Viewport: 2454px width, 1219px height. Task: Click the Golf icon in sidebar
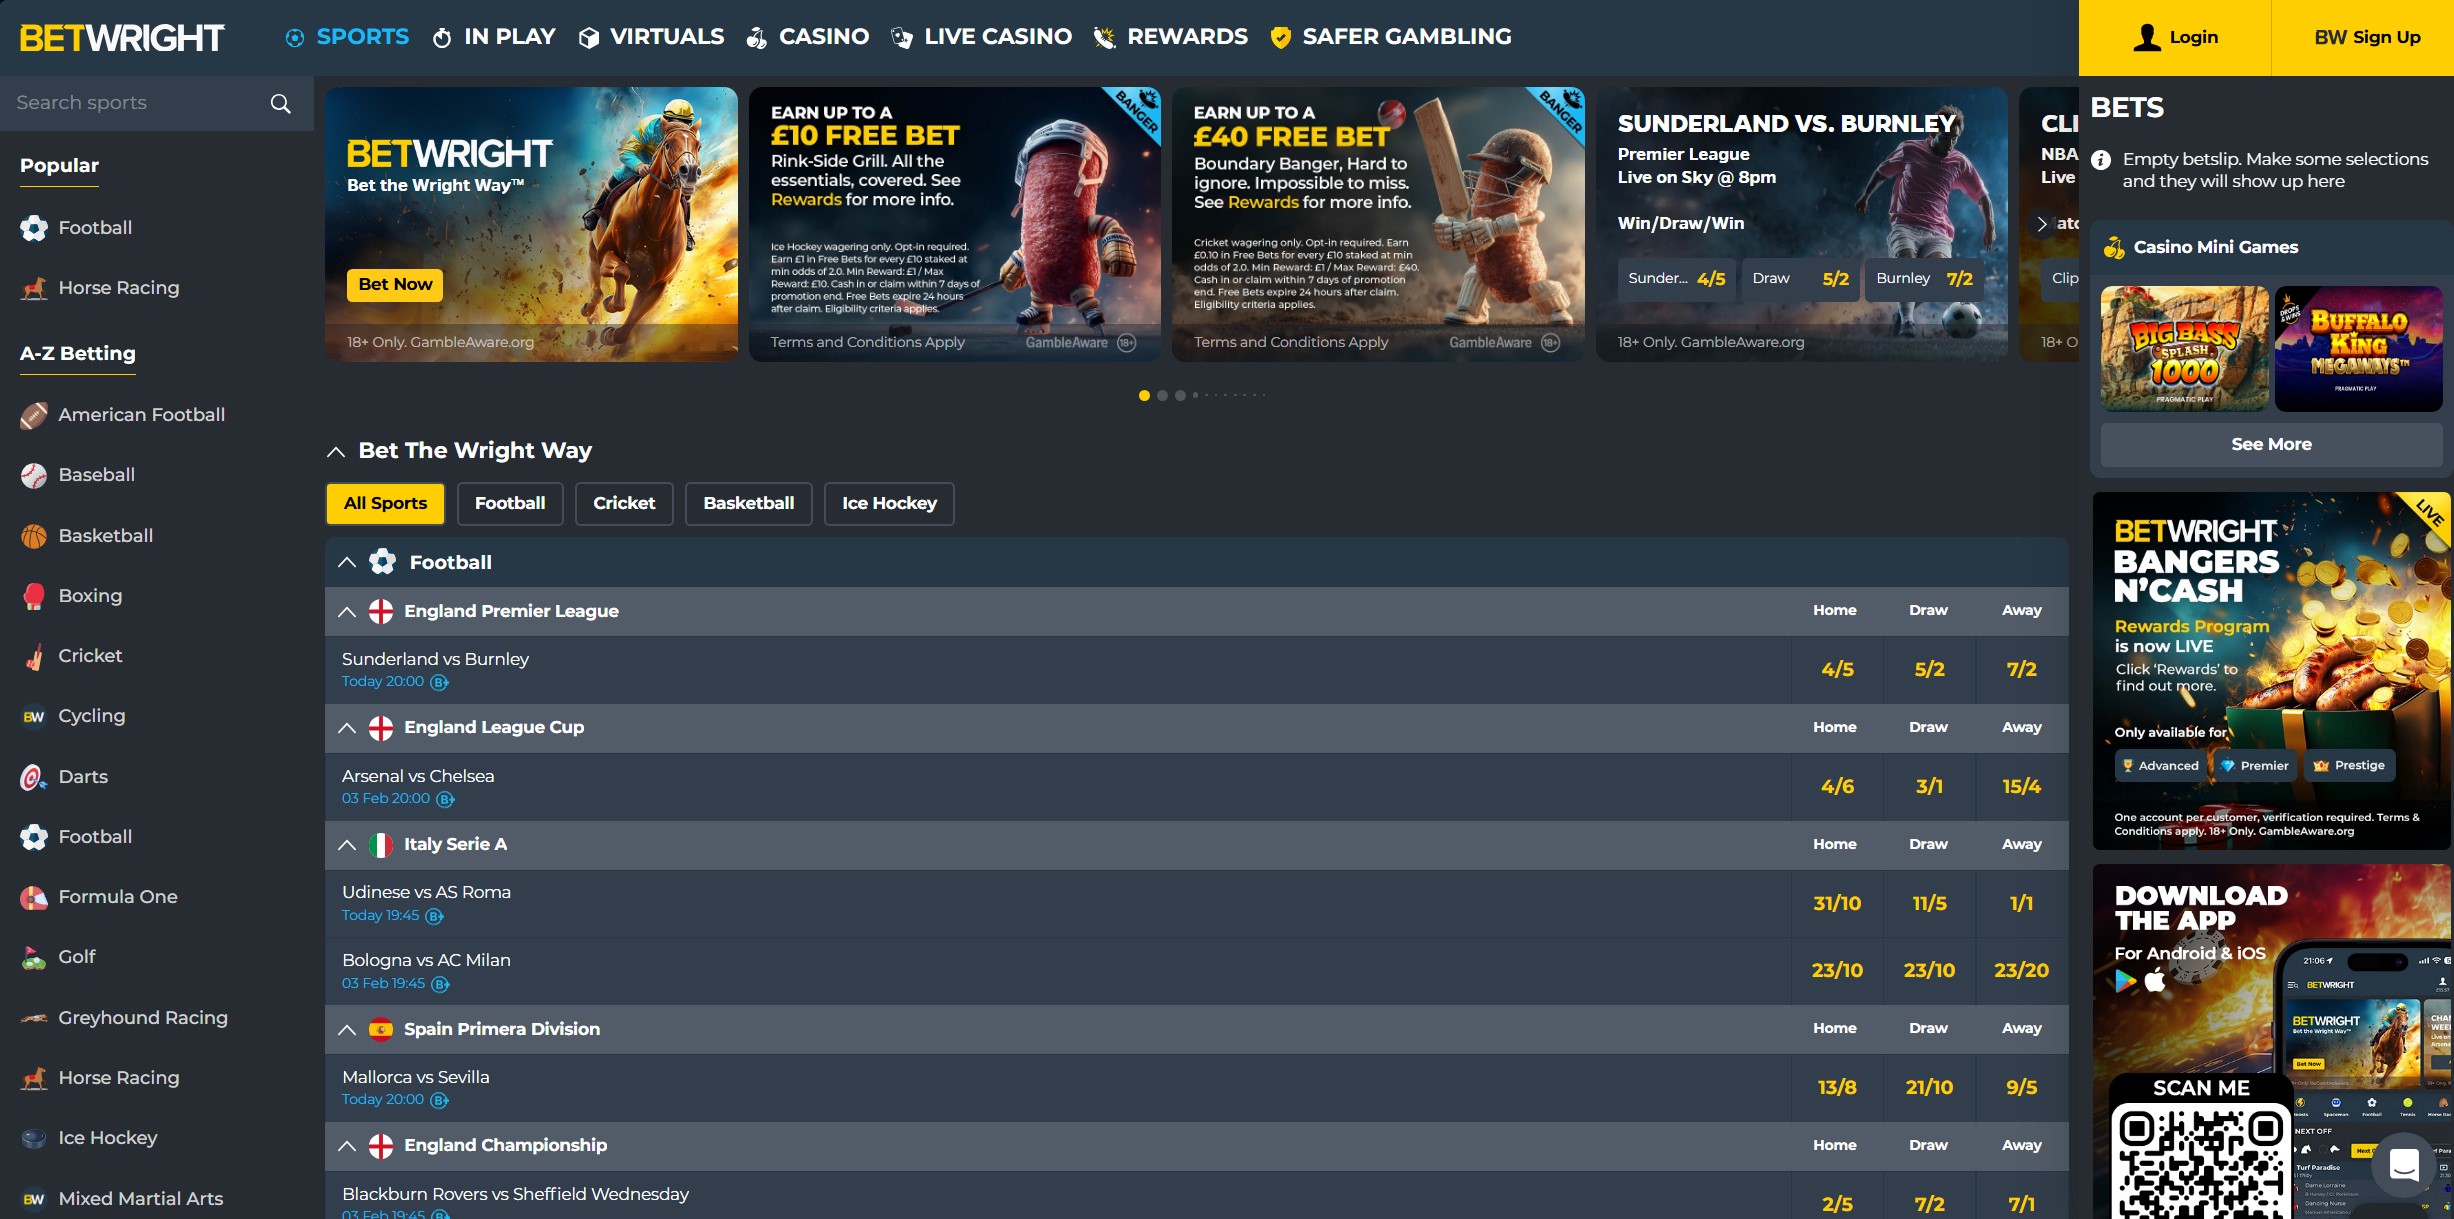(34, 957)
